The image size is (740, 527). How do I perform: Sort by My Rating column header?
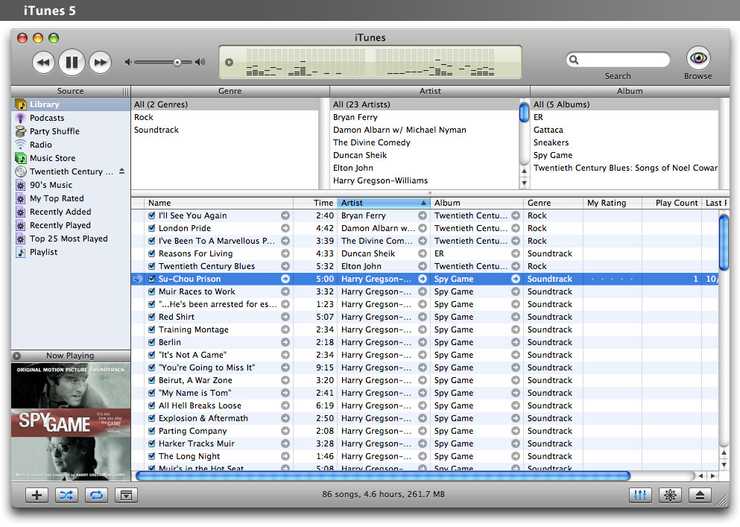coord(612,203)
